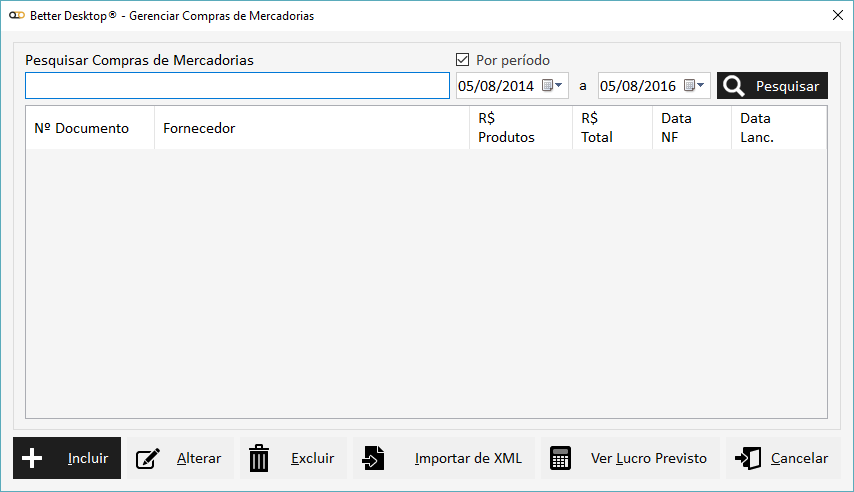854x492 pixels.
Task: Focus the Pesquisar Compras search text field
Action: tap(237, 86)
